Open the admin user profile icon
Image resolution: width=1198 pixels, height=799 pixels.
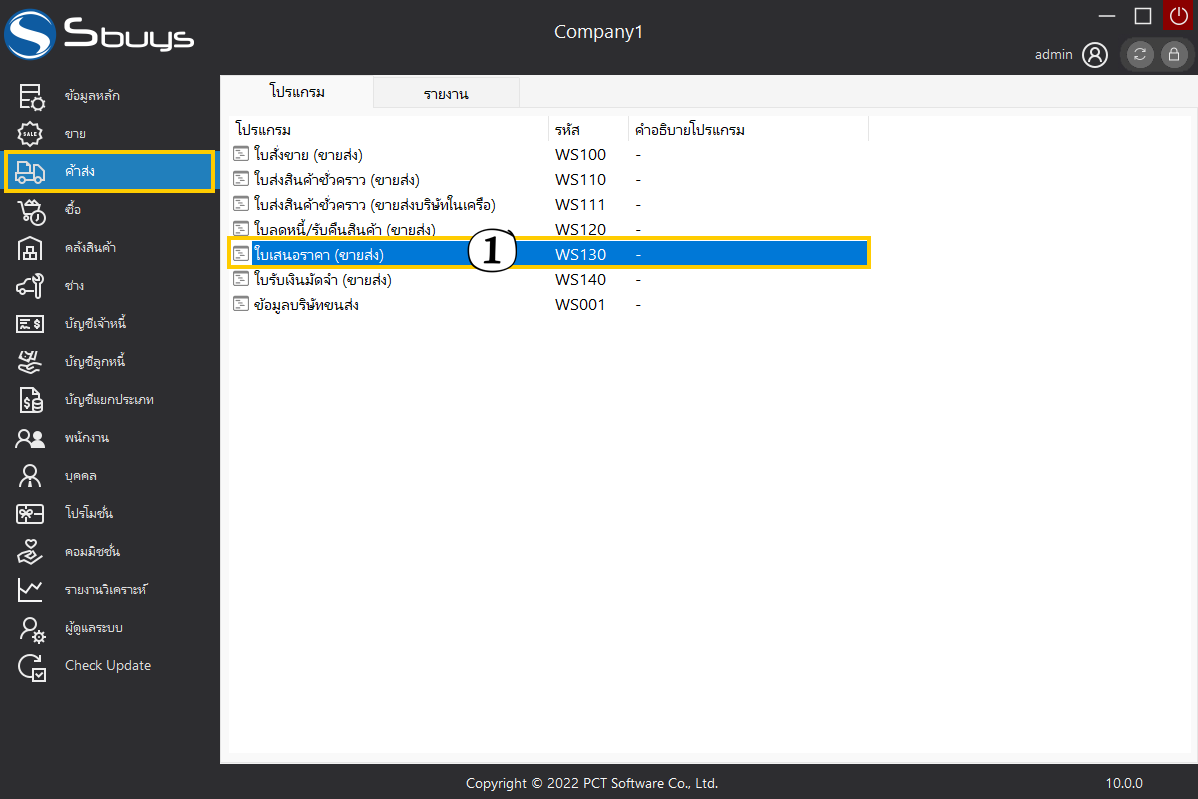[1095, 55]
